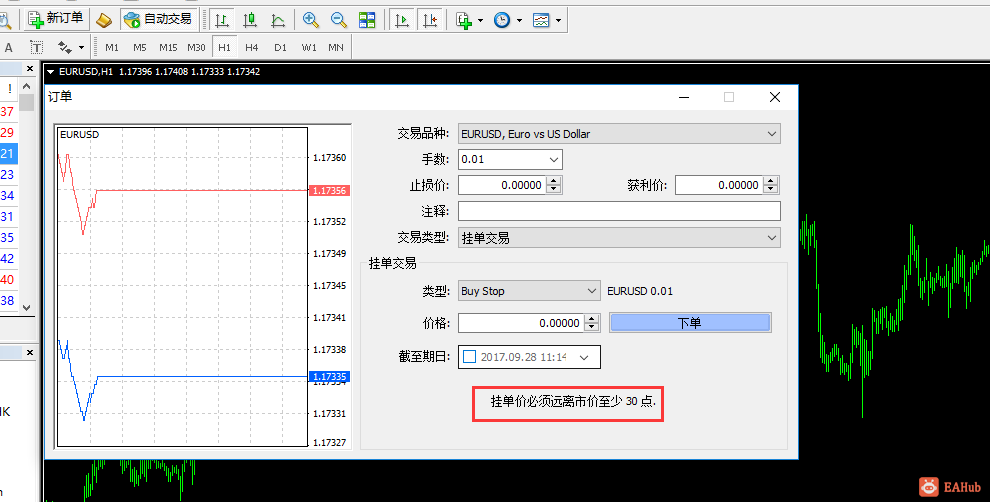The width and height of the screenshot is (990, 502).
Task: Decrease 获利价 with the down arrow
Action: (x=771, y=189)
